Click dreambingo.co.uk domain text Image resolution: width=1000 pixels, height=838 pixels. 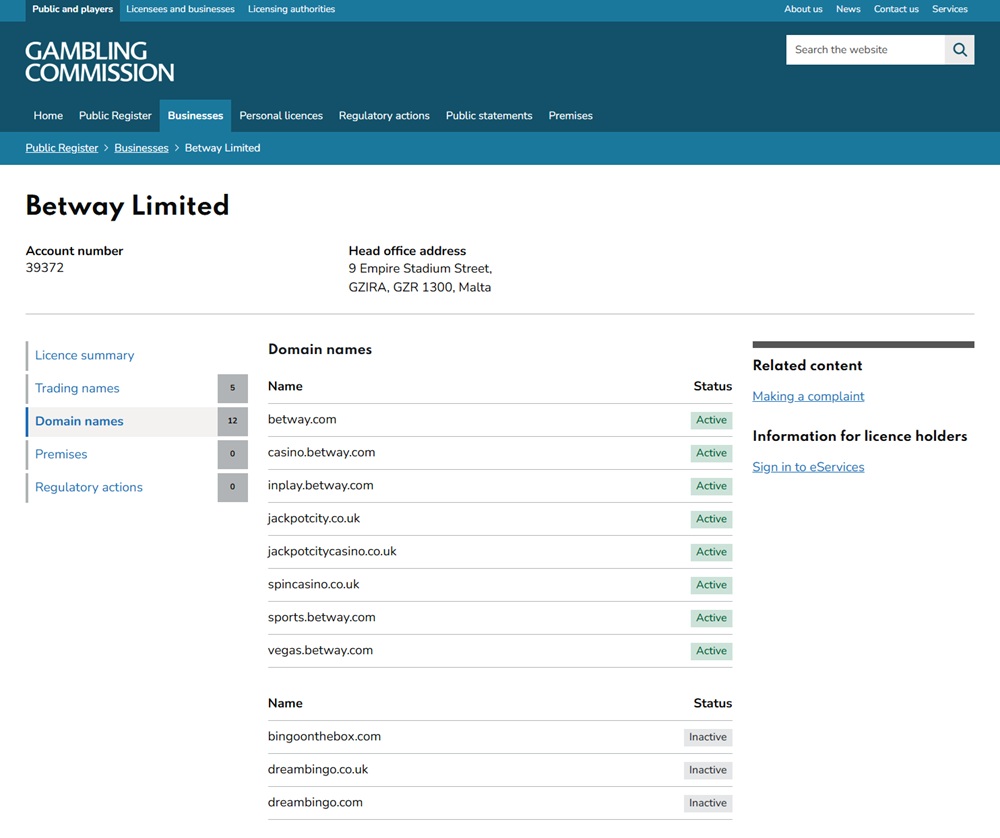click(x=318, y=770)
